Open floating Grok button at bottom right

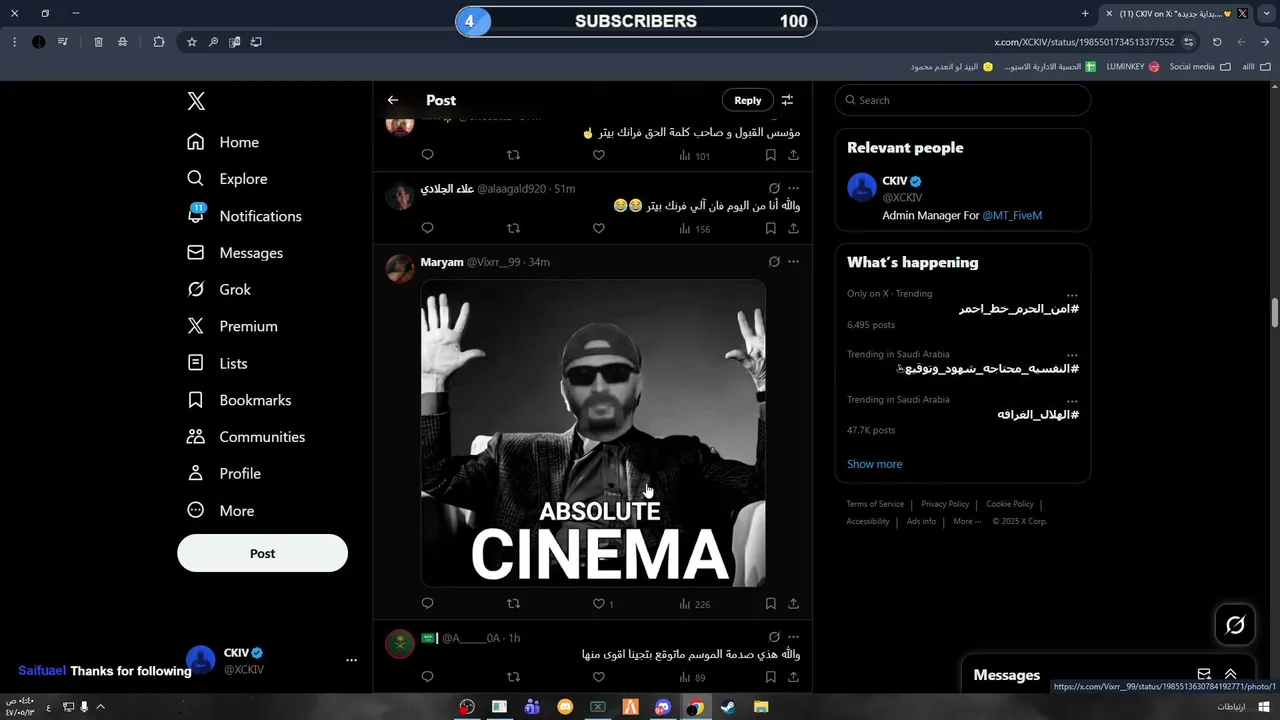1235,625
